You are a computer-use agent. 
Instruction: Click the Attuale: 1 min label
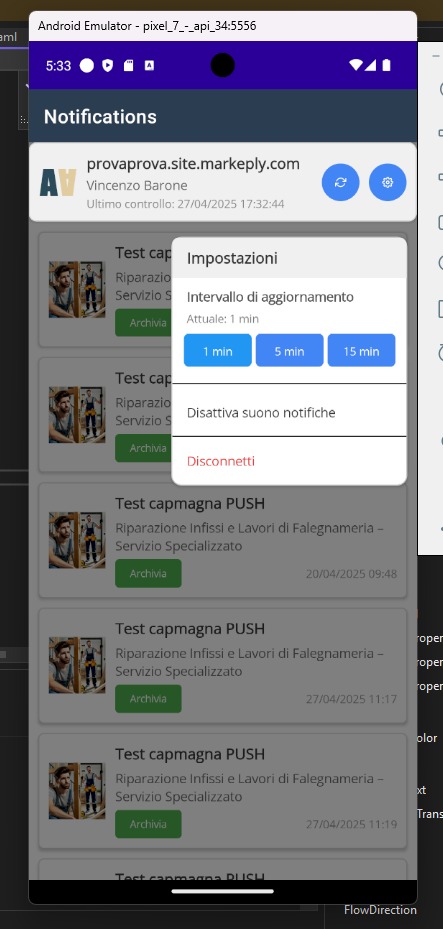(223, 319)
